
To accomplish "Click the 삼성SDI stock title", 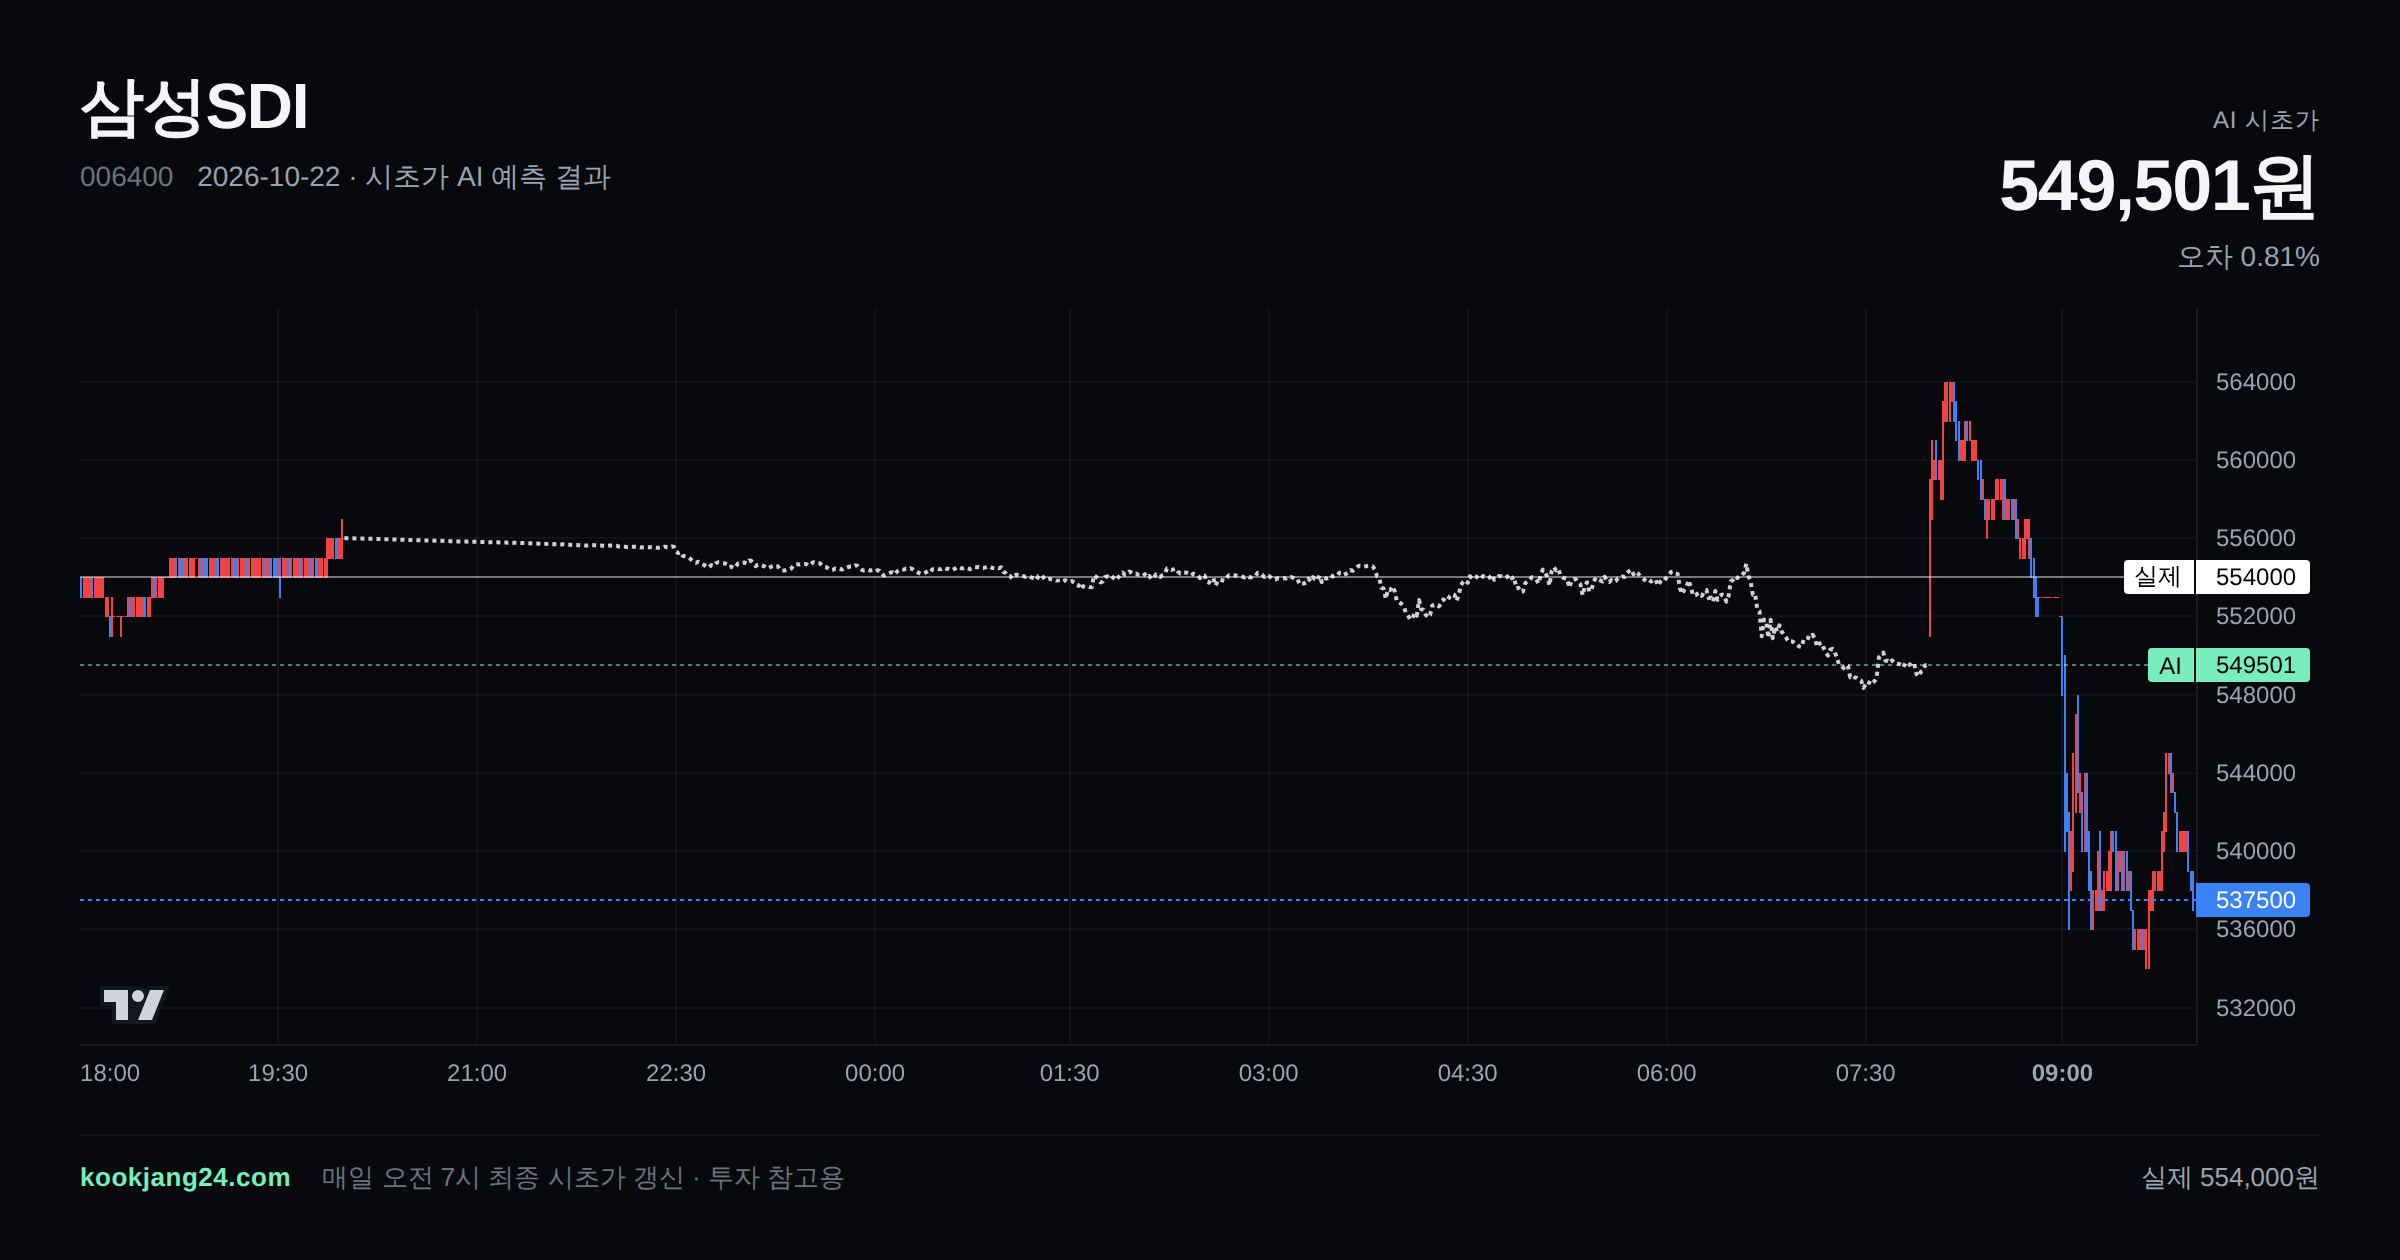I will (x=194, y=107).
